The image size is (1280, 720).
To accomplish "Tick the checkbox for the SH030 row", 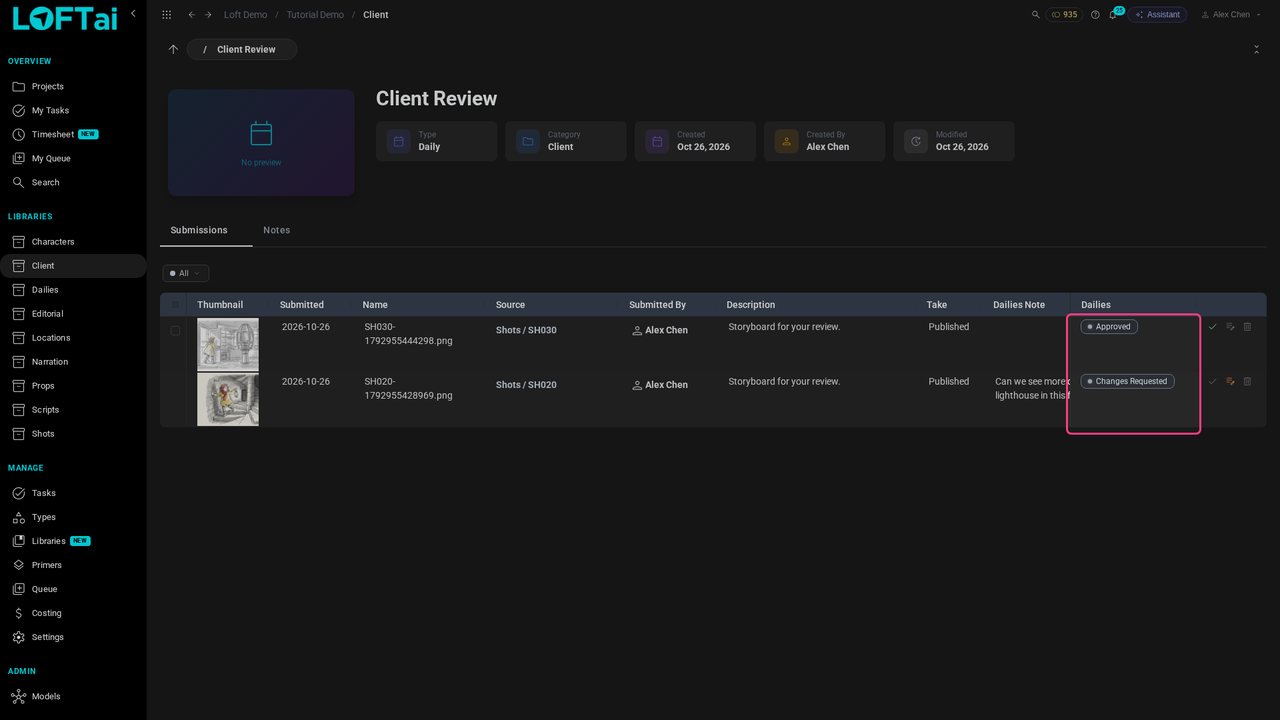I will click(x=175, y=330).
